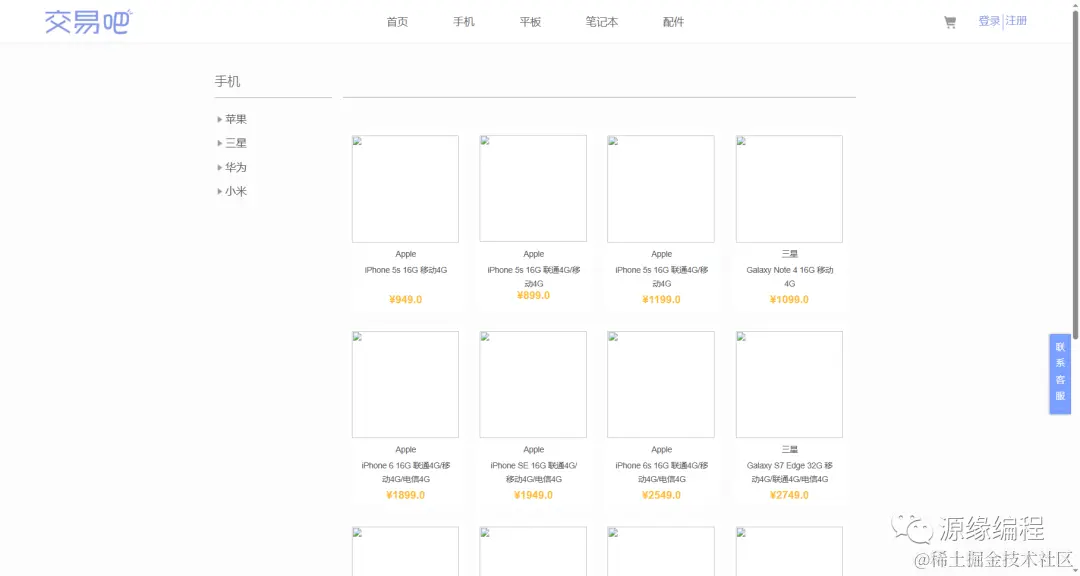Click the ¥899.0 price
The height and width of the screenshot is (576, 1080).
pos(534,296)
